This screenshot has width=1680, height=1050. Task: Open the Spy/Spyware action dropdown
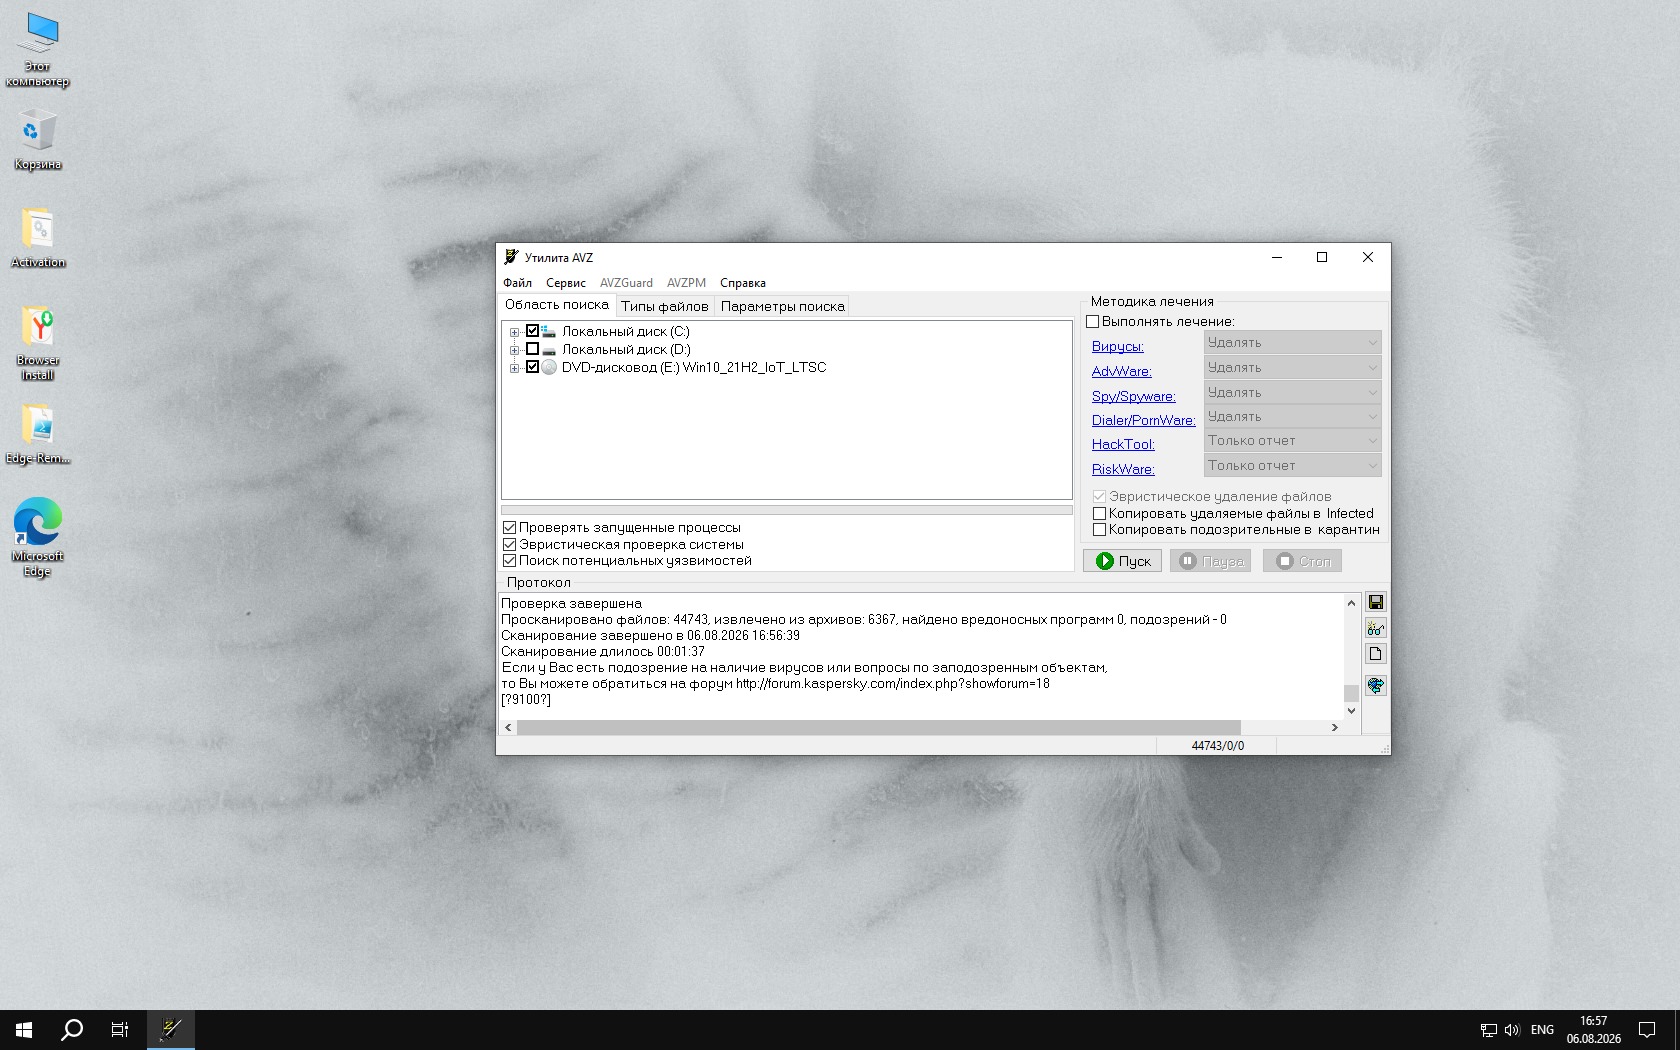click(x=1292, y=392)
